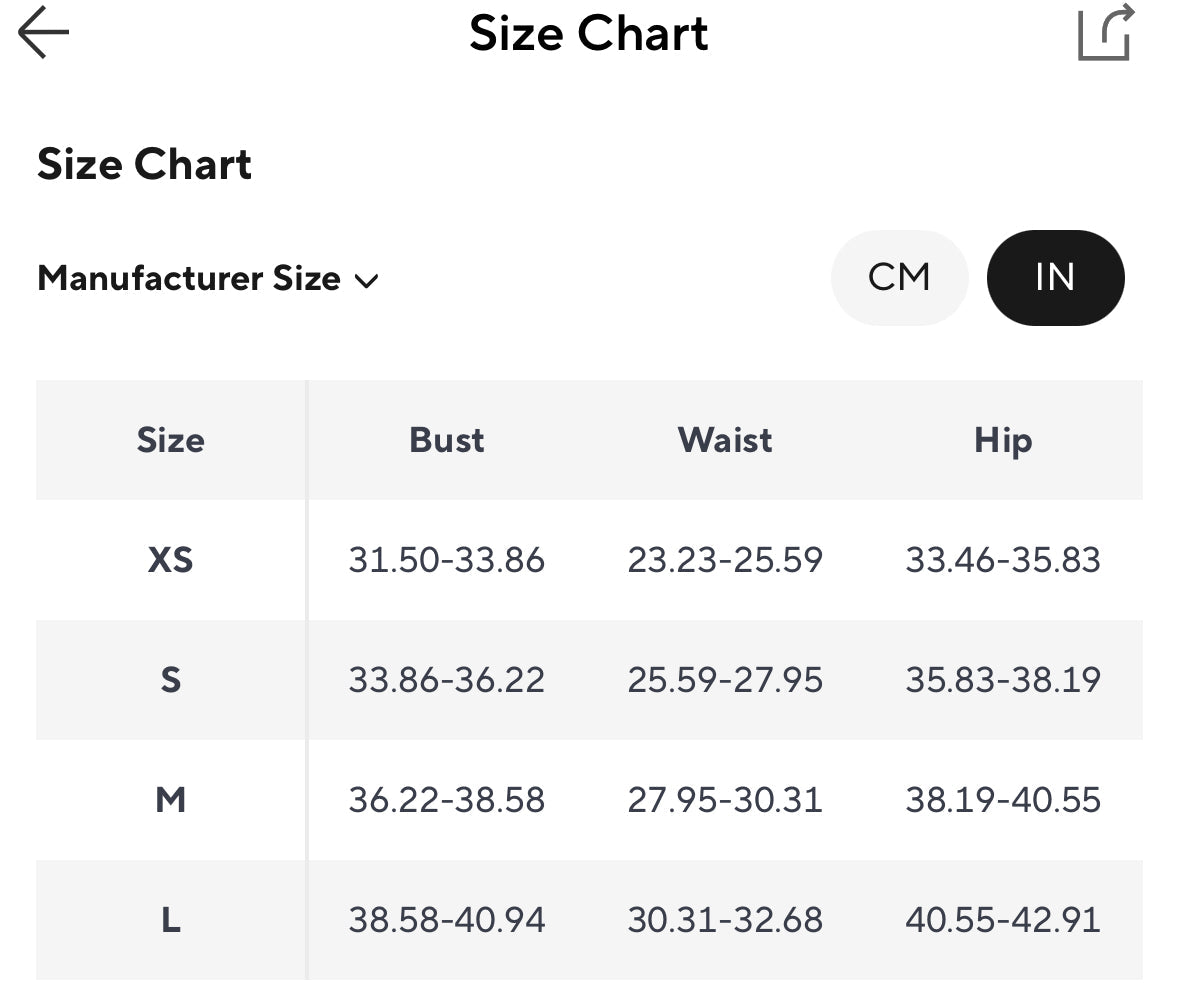Click XS bust value 31.50-33.86
The image size is (1179, 983).
point(447,560)
